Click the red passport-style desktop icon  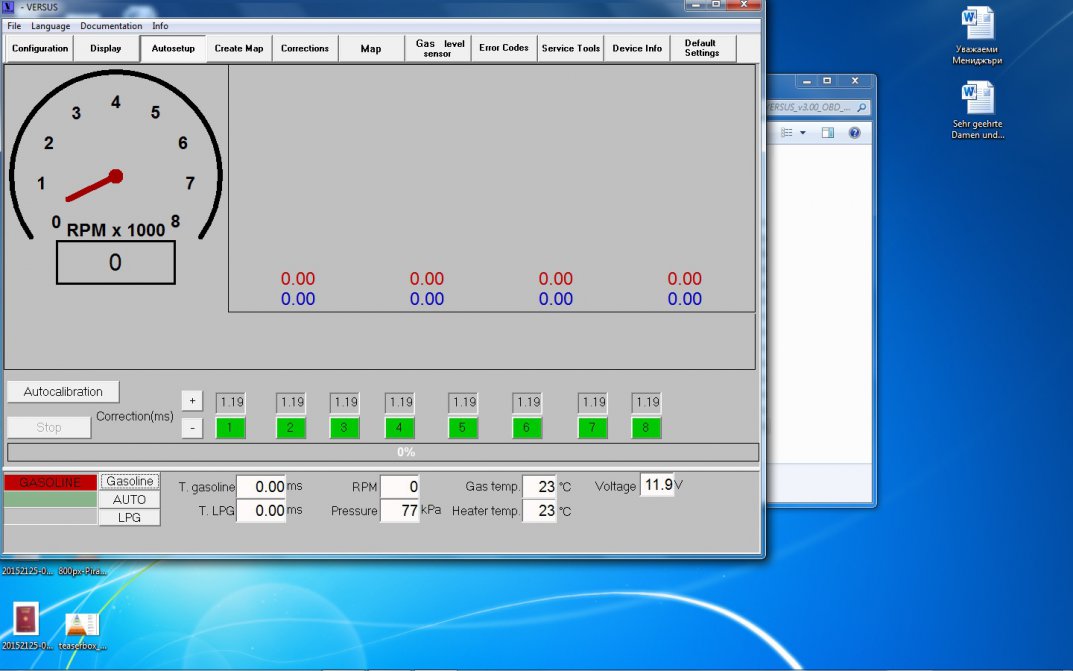pos(26,620)
